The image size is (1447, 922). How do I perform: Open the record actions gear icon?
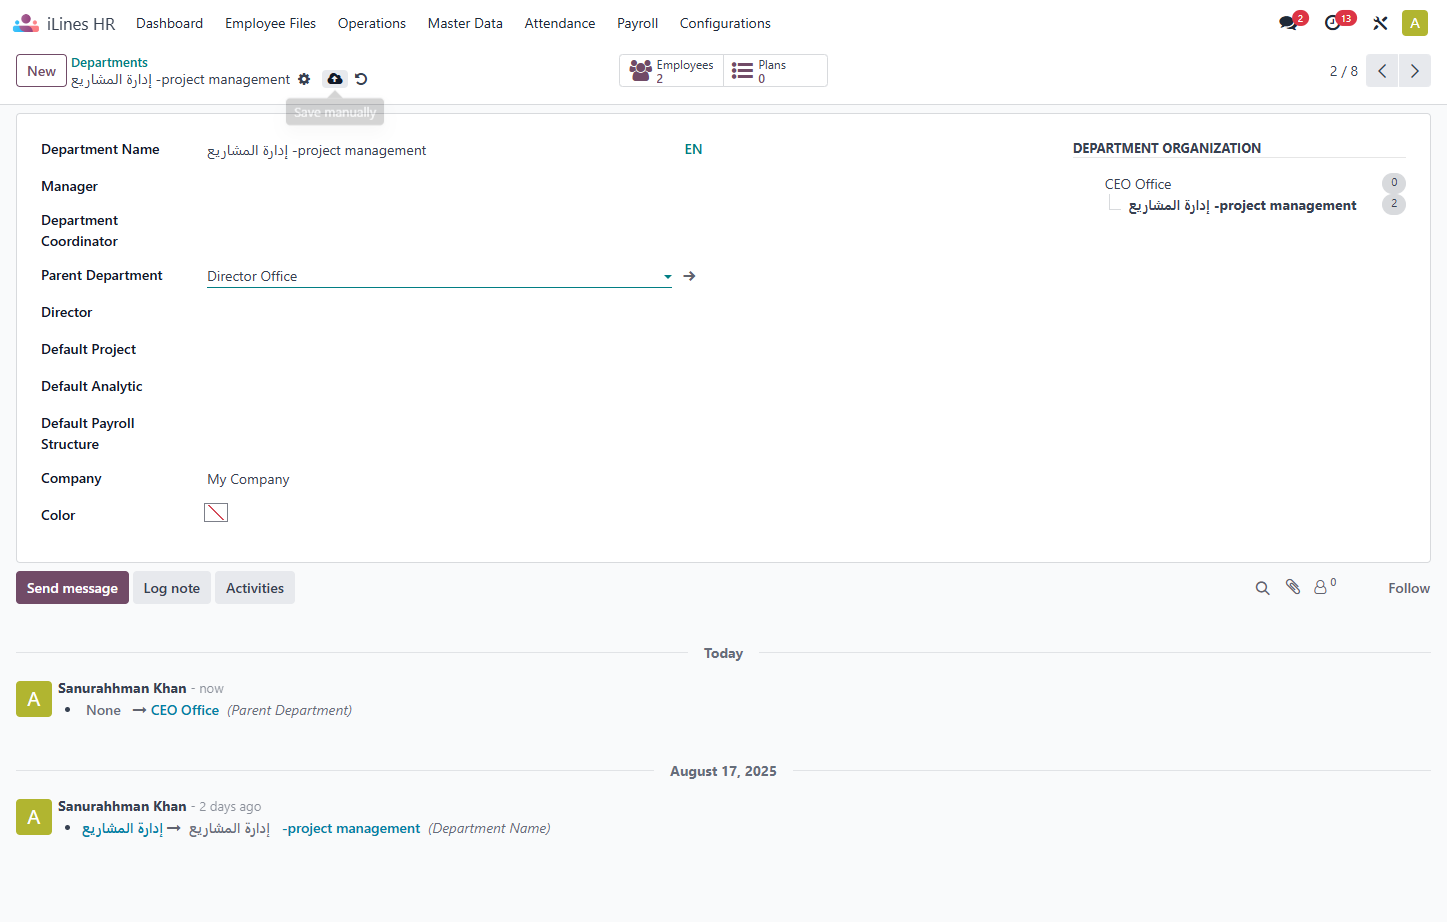(304, 79)
